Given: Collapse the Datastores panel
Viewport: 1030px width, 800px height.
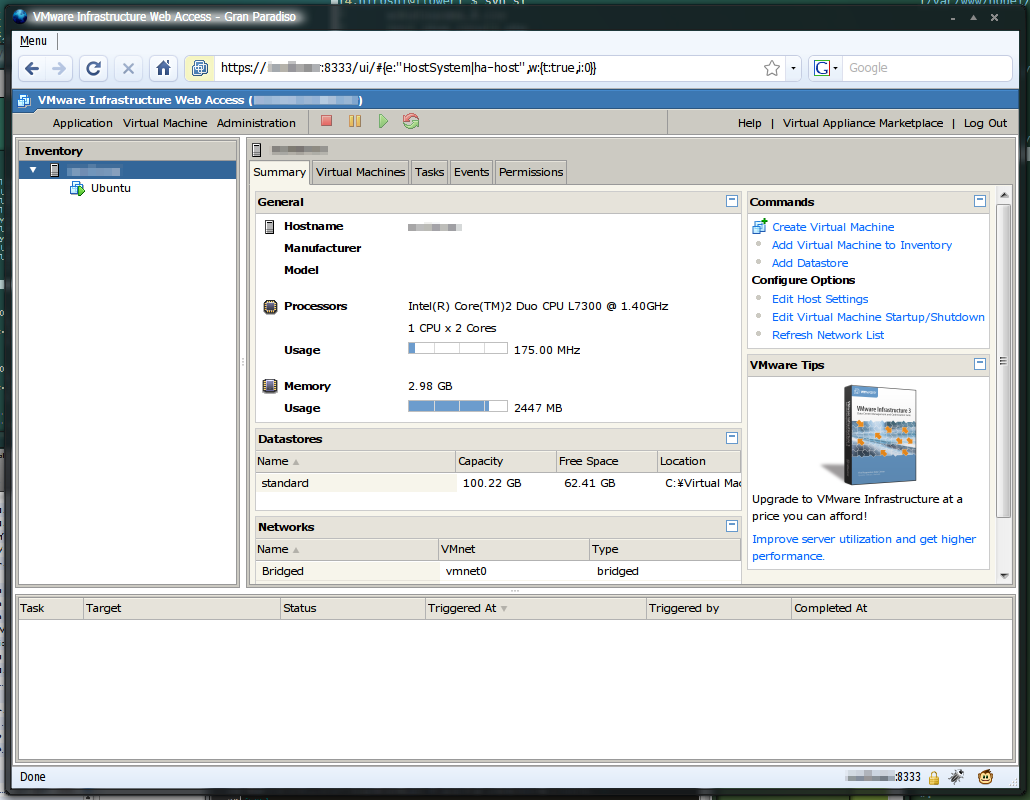Looking at the screenshot, I should pyautogui.click(x=732, y=438).
